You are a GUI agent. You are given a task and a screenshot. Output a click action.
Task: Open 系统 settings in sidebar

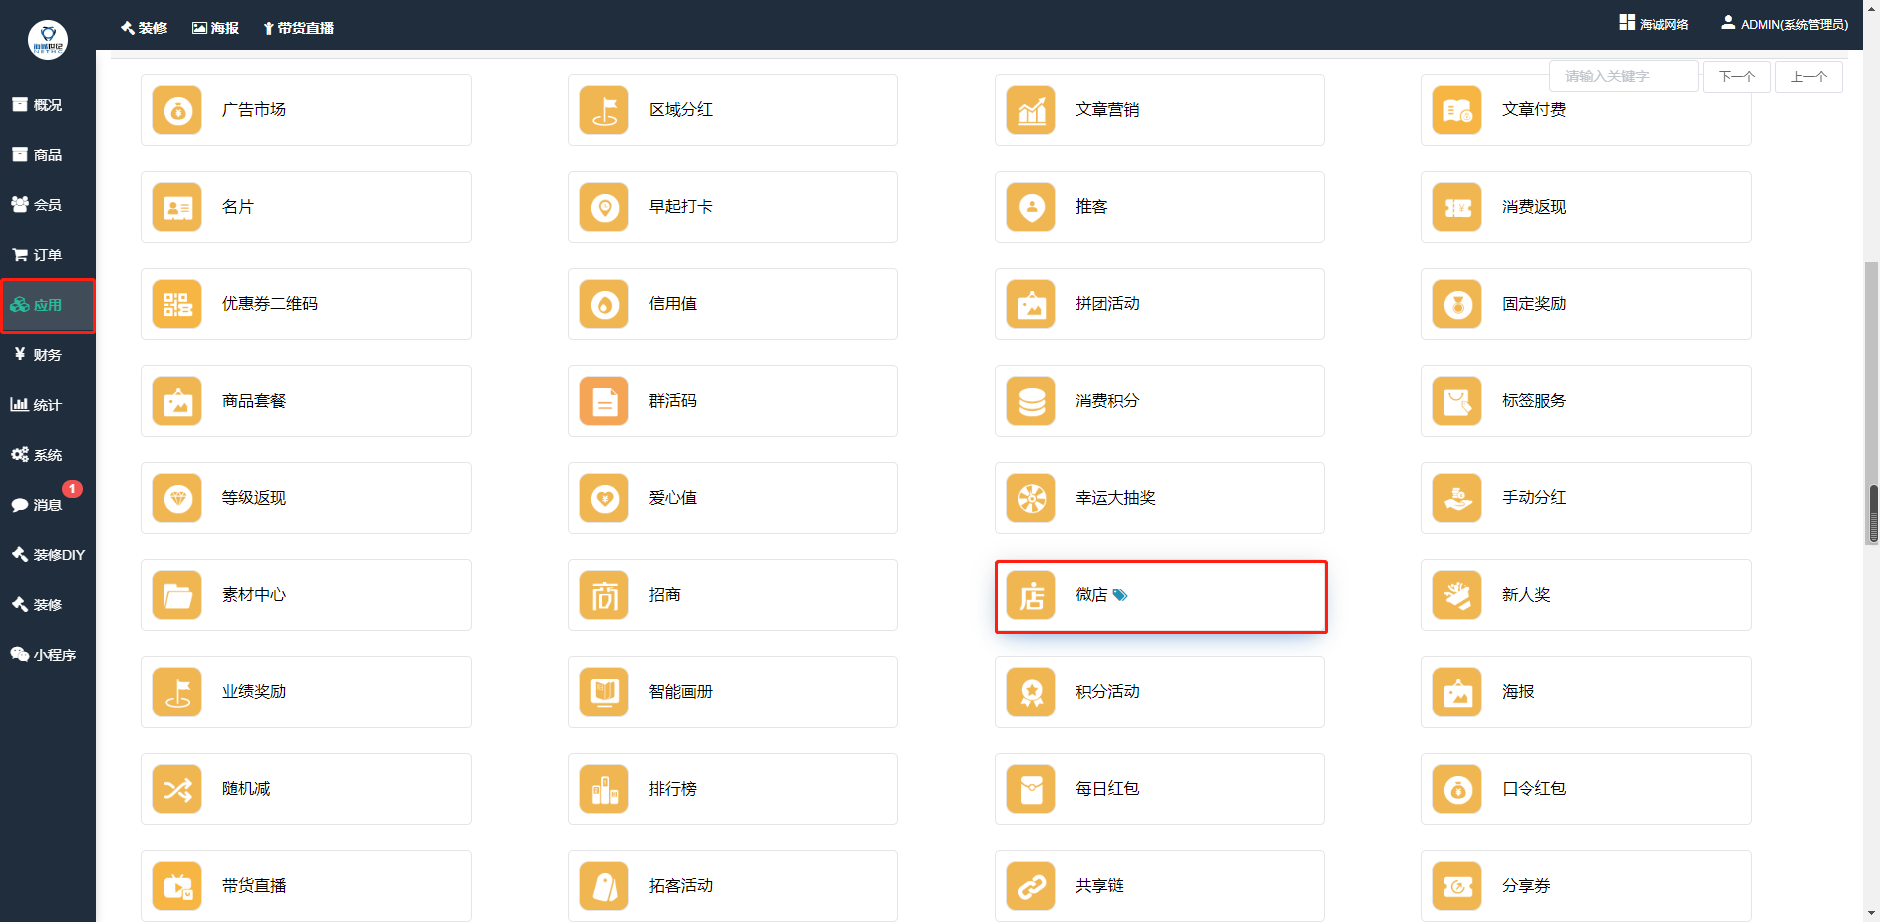[48, 455]
